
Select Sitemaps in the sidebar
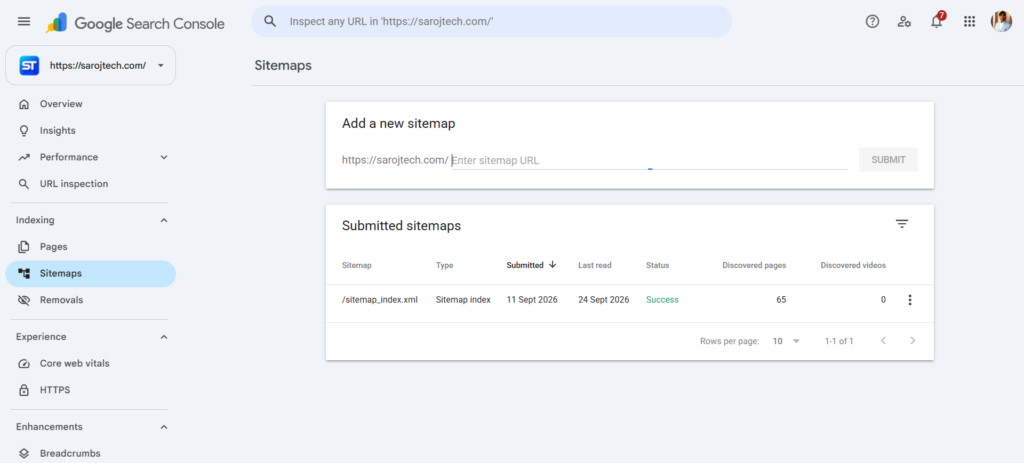pos(91,274)
